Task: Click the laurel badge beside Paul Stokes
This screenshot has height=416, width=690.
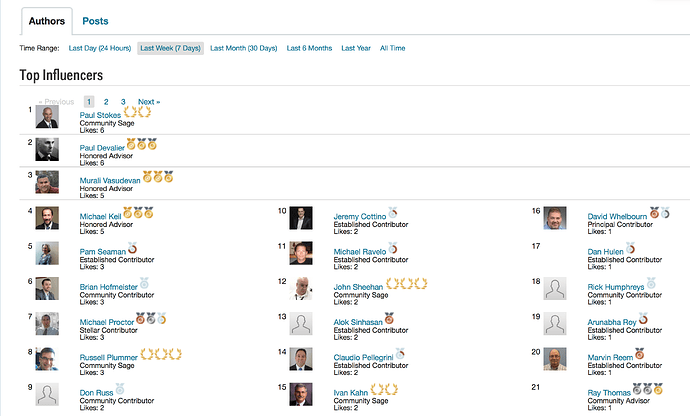Action: 138,113
